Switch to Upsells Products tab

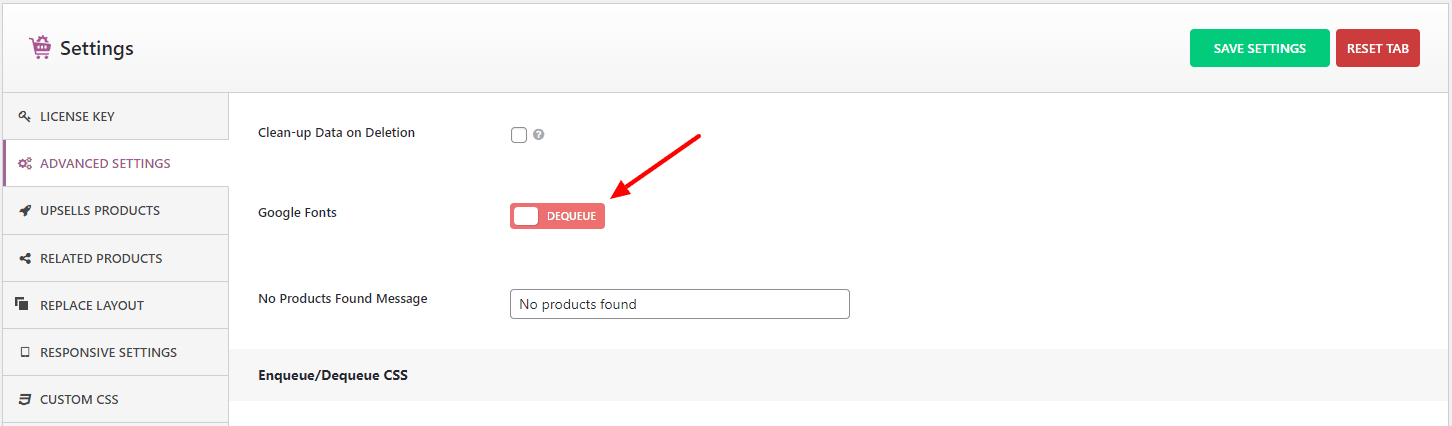pyautogui.click(x=100, y=211)
